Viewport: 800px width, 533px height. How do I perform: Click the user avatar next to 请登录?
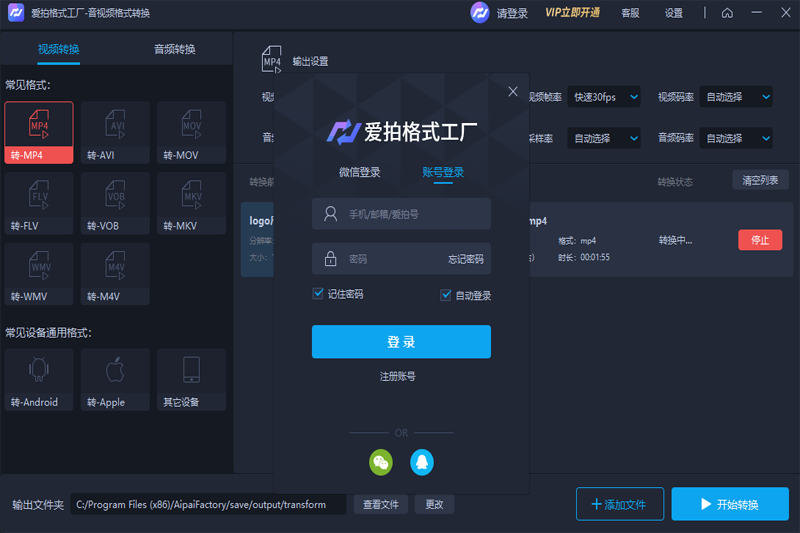click(480, 13)
